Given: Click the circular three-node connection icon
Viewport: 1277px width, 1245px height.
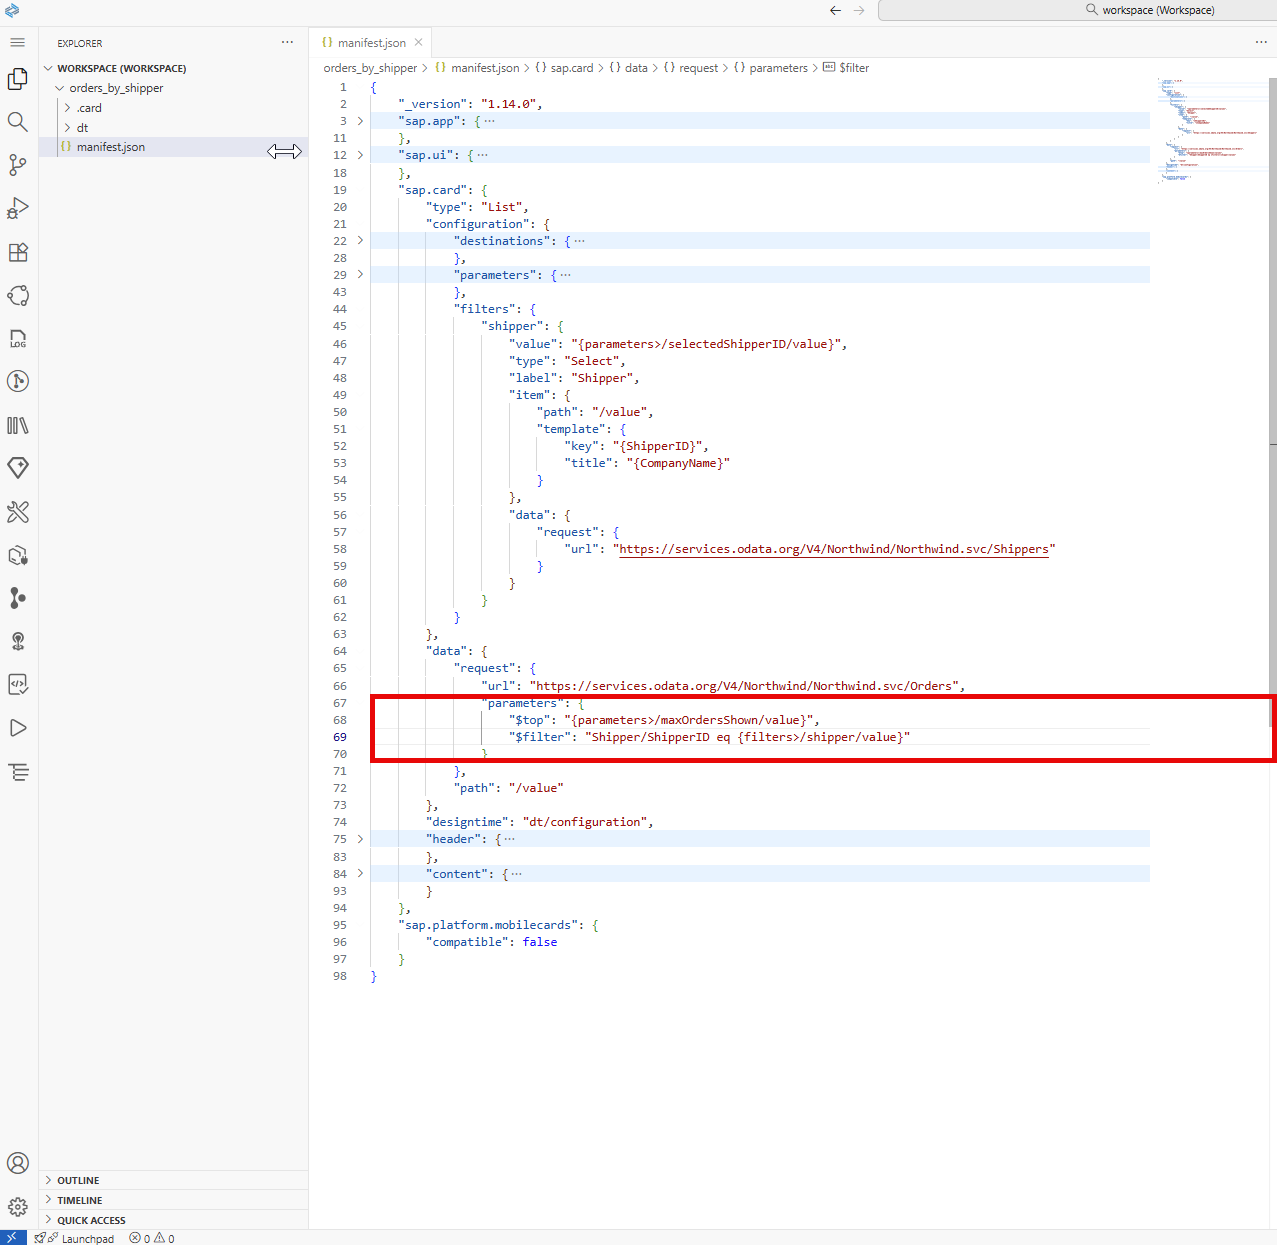Looking at the screenshot, I should [x=17, y=295].
